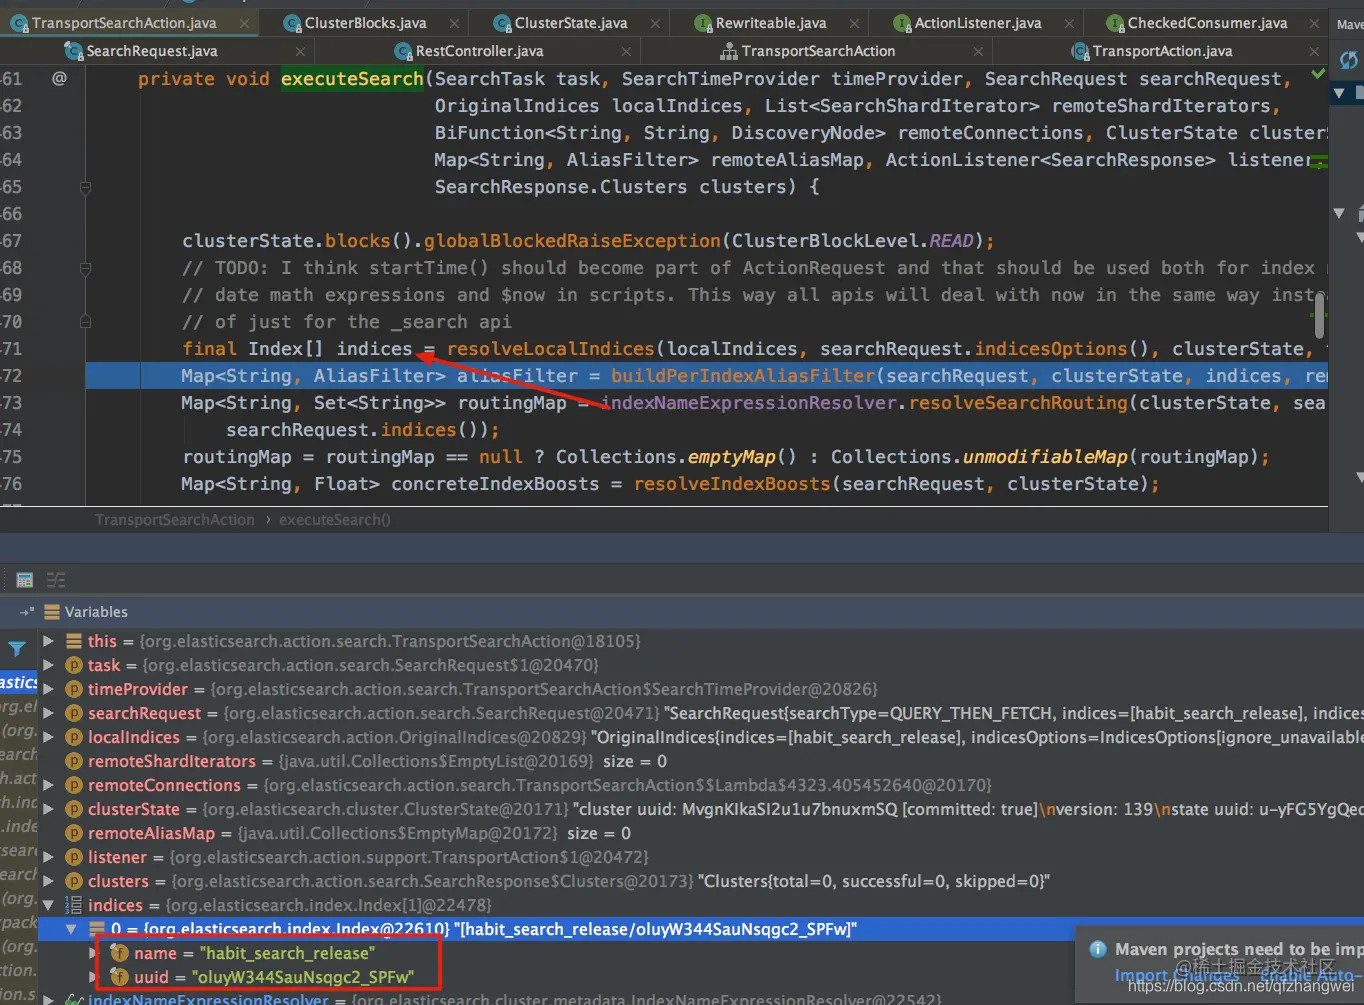This screenshot has width=1364, height=1005.
Task: Expand the this variable node
Action: (48, 641)
